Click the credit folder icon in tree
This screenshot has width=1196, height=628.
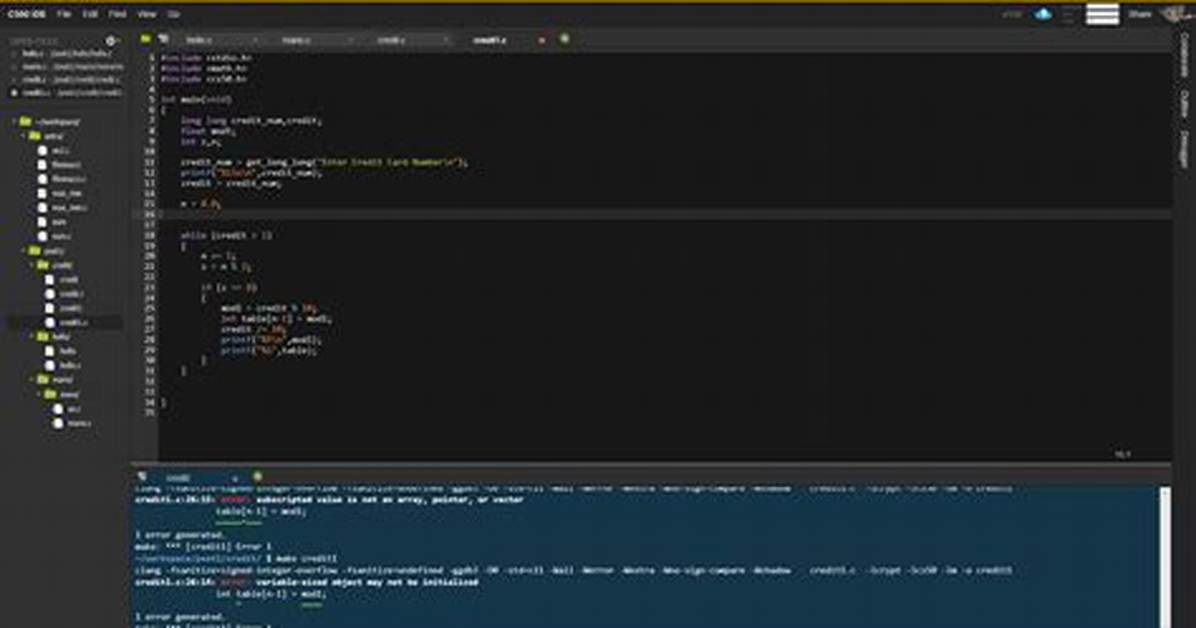[43, 265]
